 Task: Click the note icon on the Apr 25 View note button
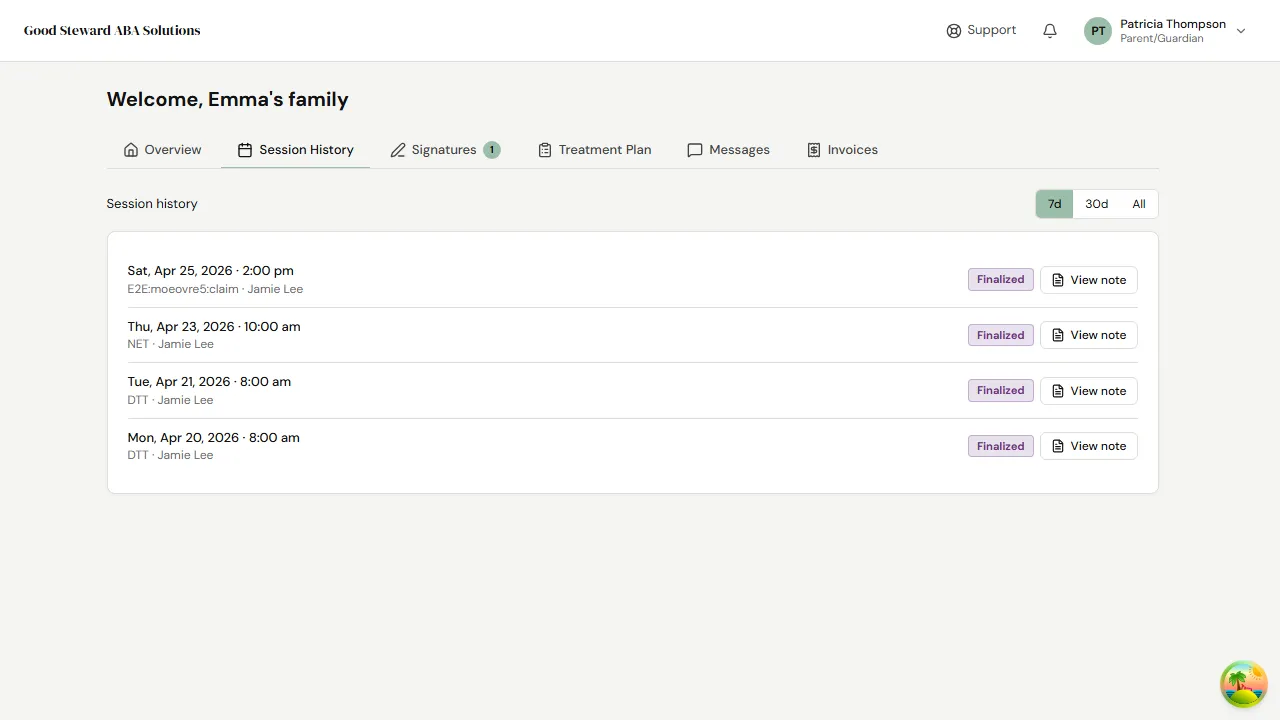[1058, 279]
